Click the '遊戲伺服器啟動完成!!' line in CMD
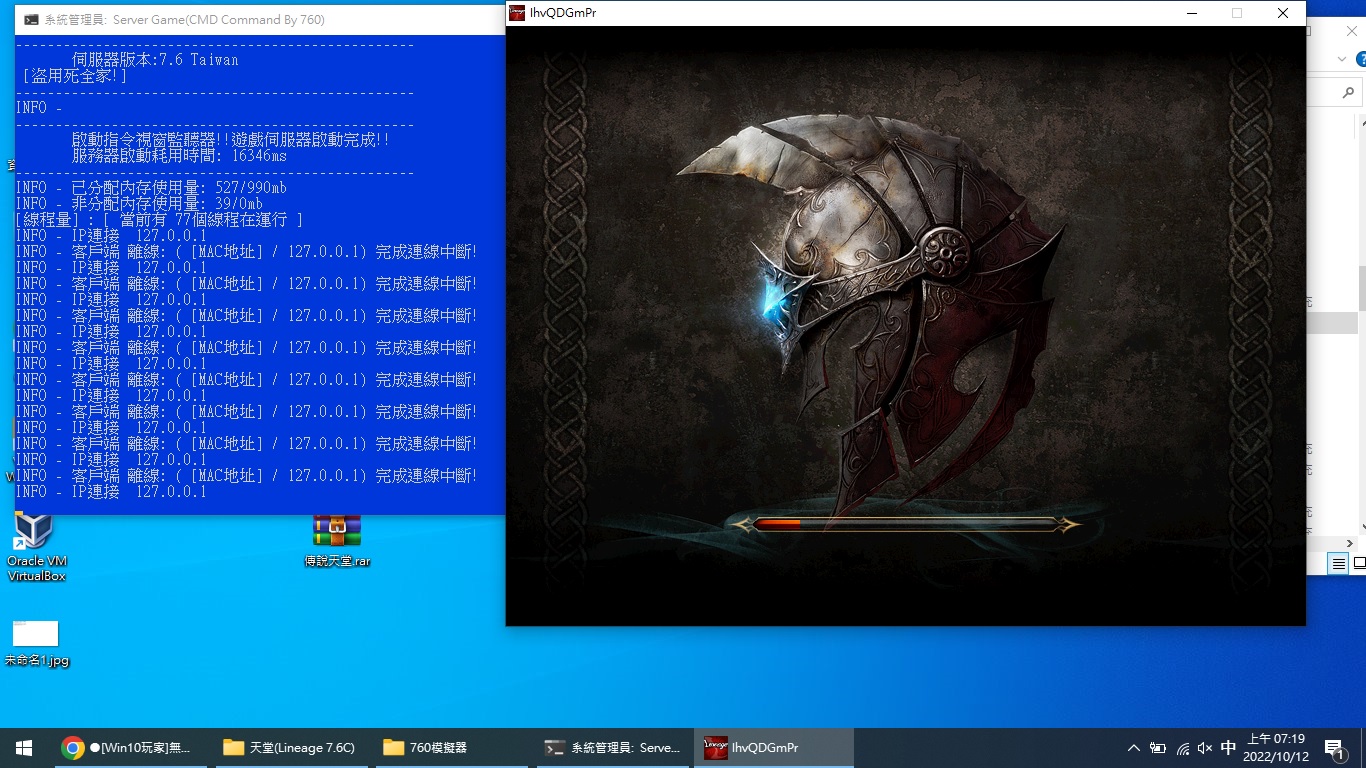Screen dimensions: 1366x768 tap(311, 140)
